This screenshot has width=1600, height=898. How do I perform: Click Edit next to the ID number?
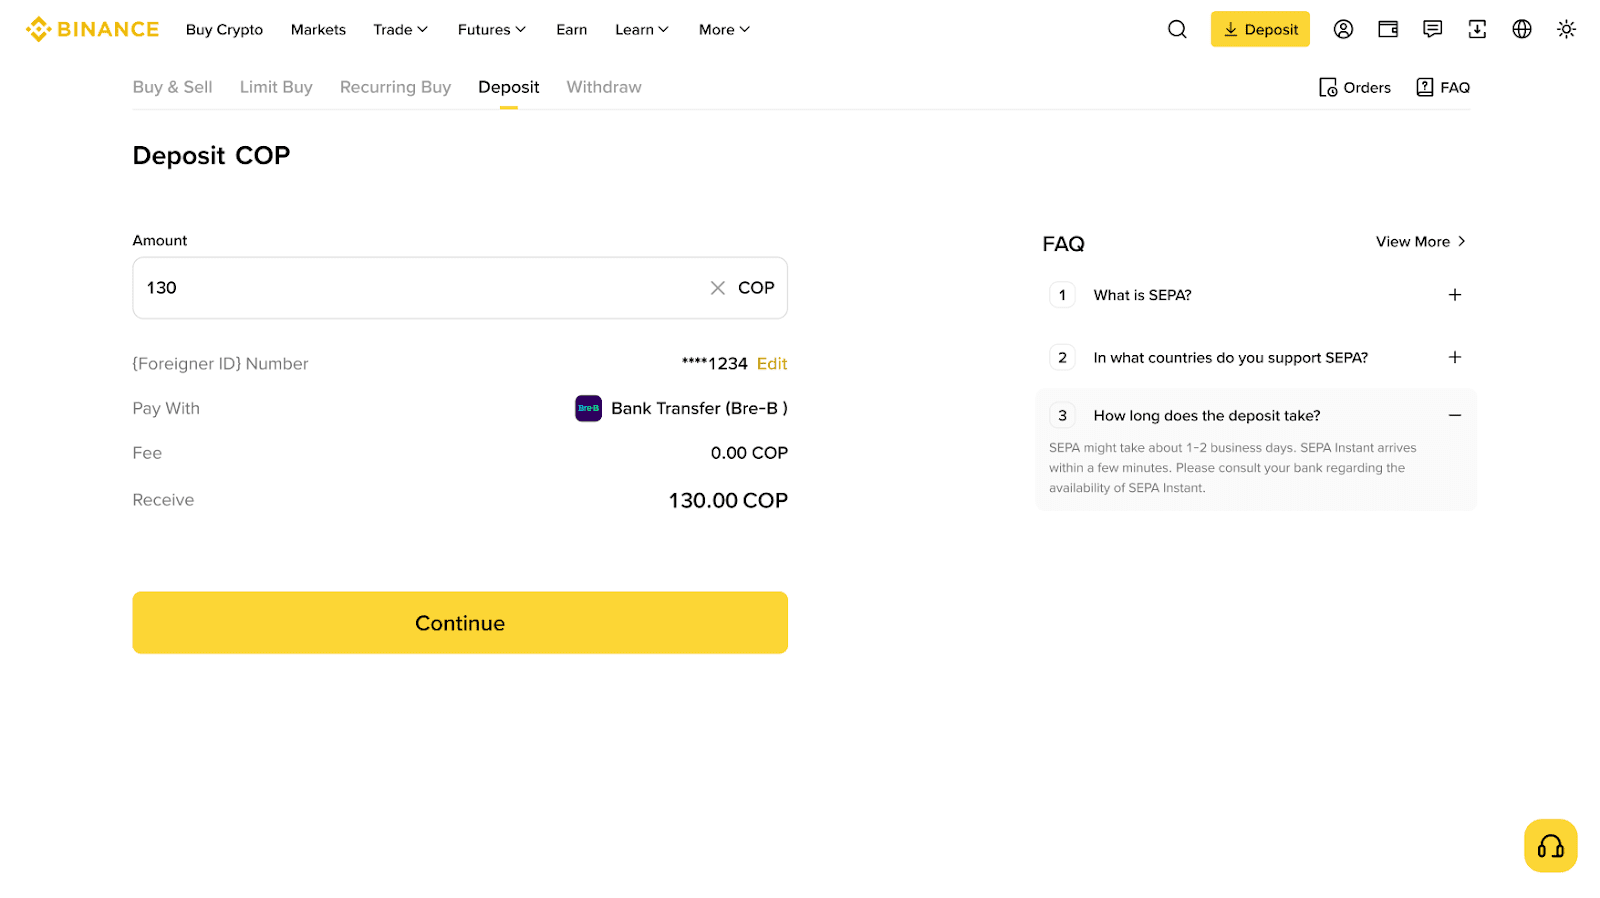[x=772, y=364]
